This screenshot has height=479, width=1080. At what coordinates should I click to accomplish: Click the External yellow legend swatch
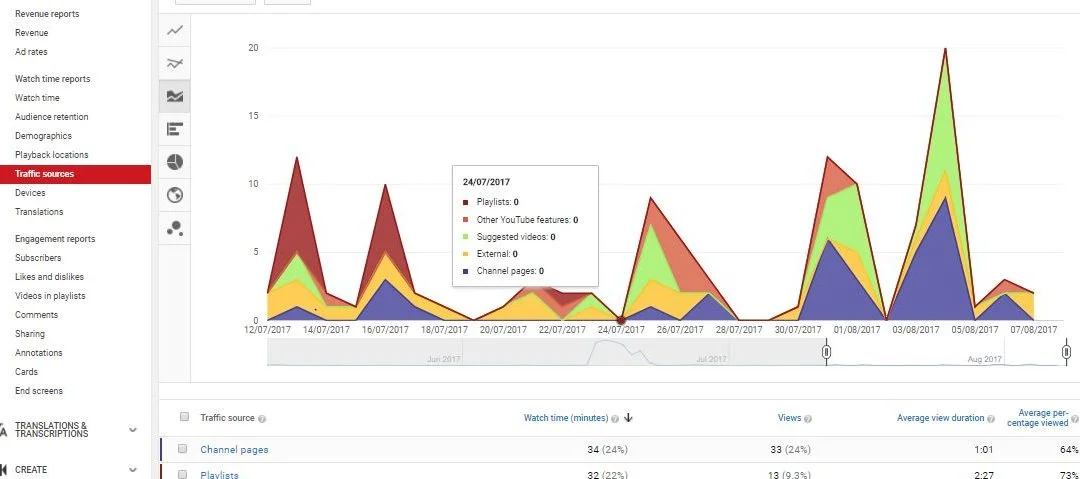point(466,254)
